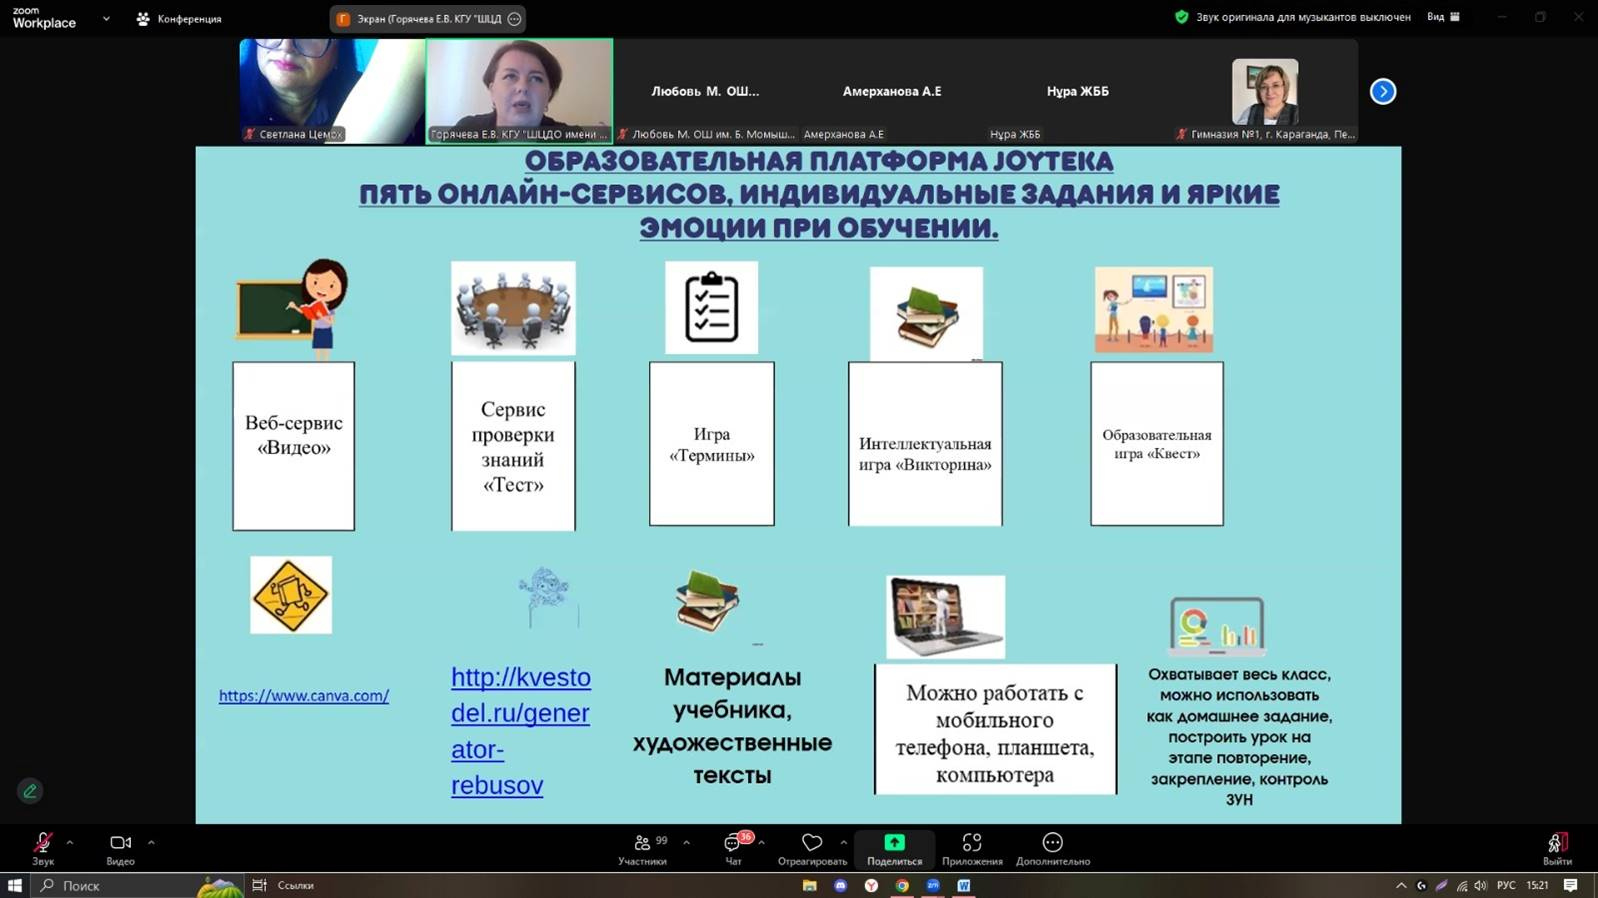
Task: Click the Выйти leave meeting button
Action: tap(1557, 848)
